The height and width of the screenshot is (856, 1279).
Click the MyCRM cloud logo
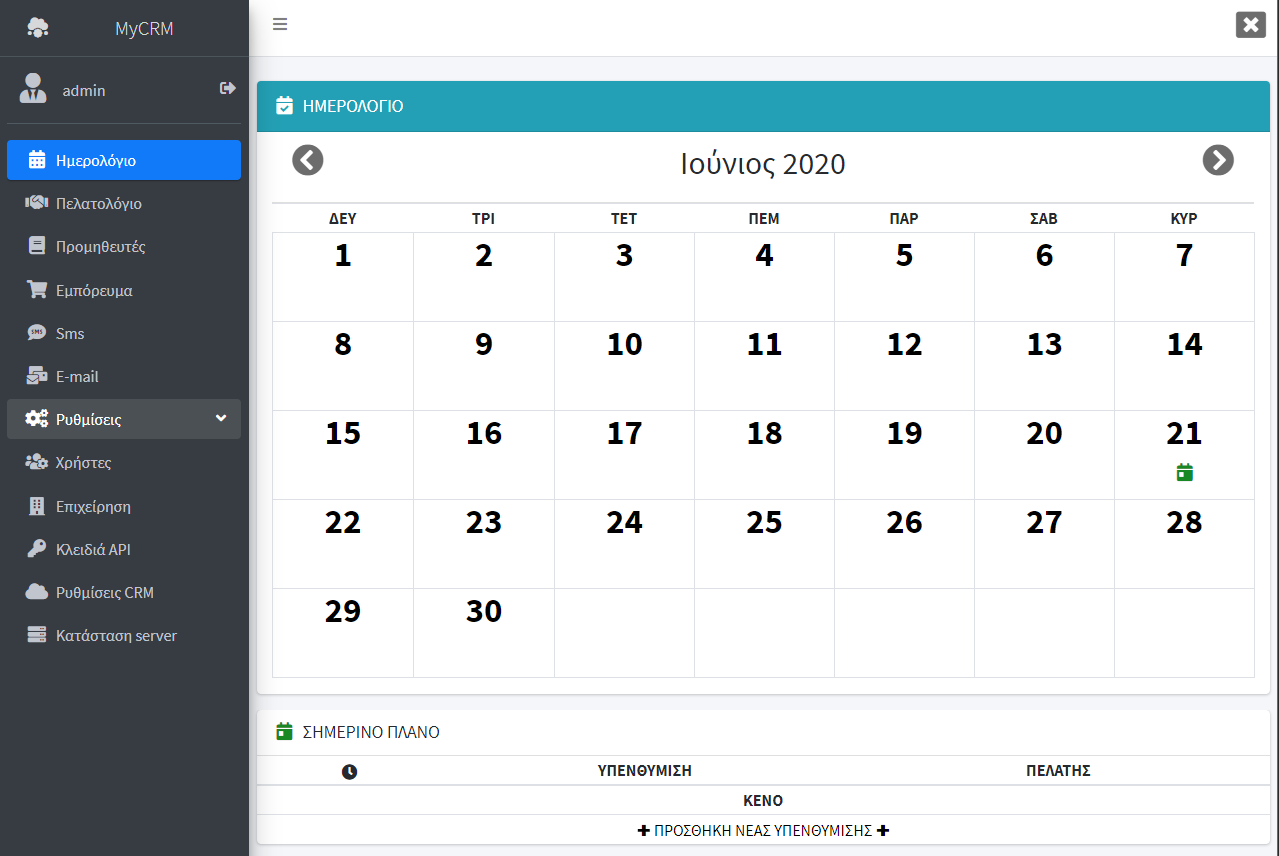point(37,28)
